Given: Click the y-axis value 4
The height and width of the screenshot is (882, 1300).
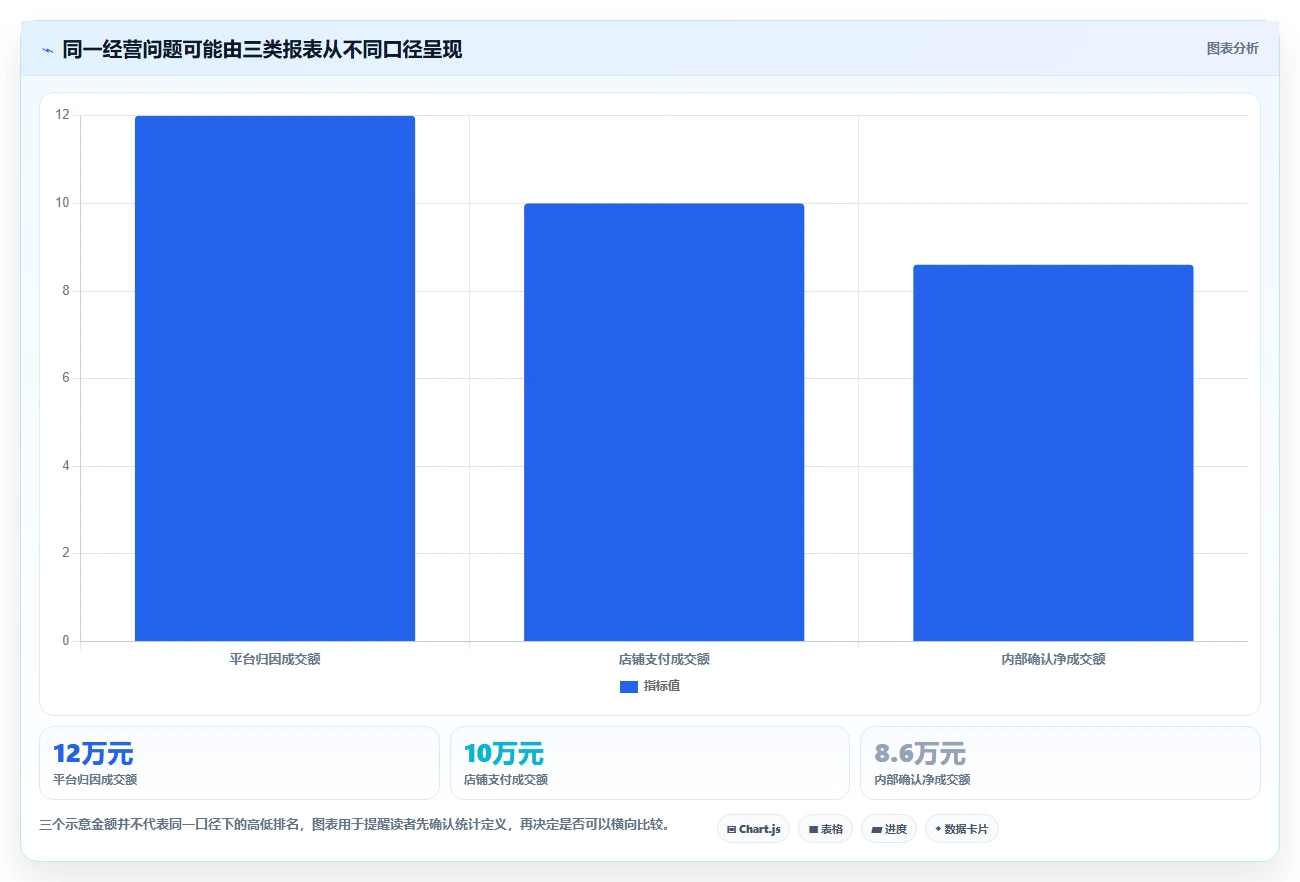Looking at the screenshot, I should point(66,466).
